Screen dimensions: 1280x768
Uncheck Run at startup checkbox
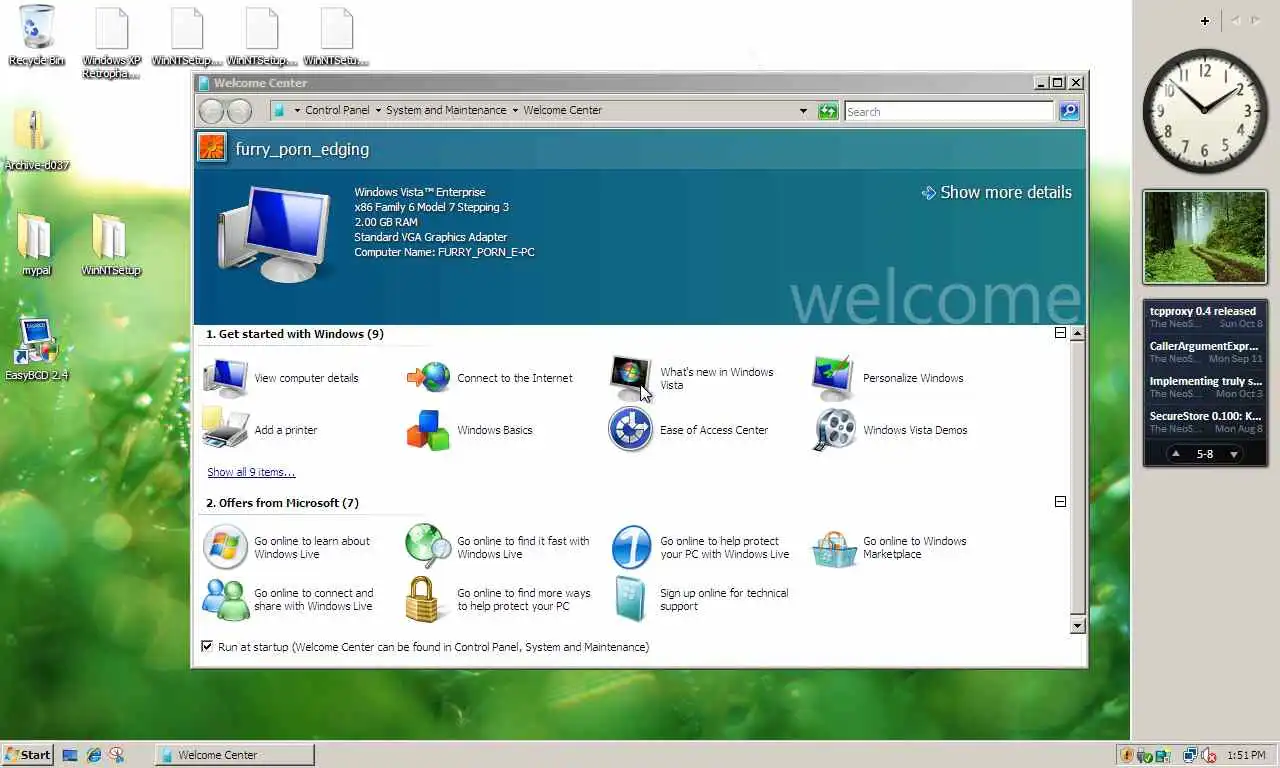(207, 646)
